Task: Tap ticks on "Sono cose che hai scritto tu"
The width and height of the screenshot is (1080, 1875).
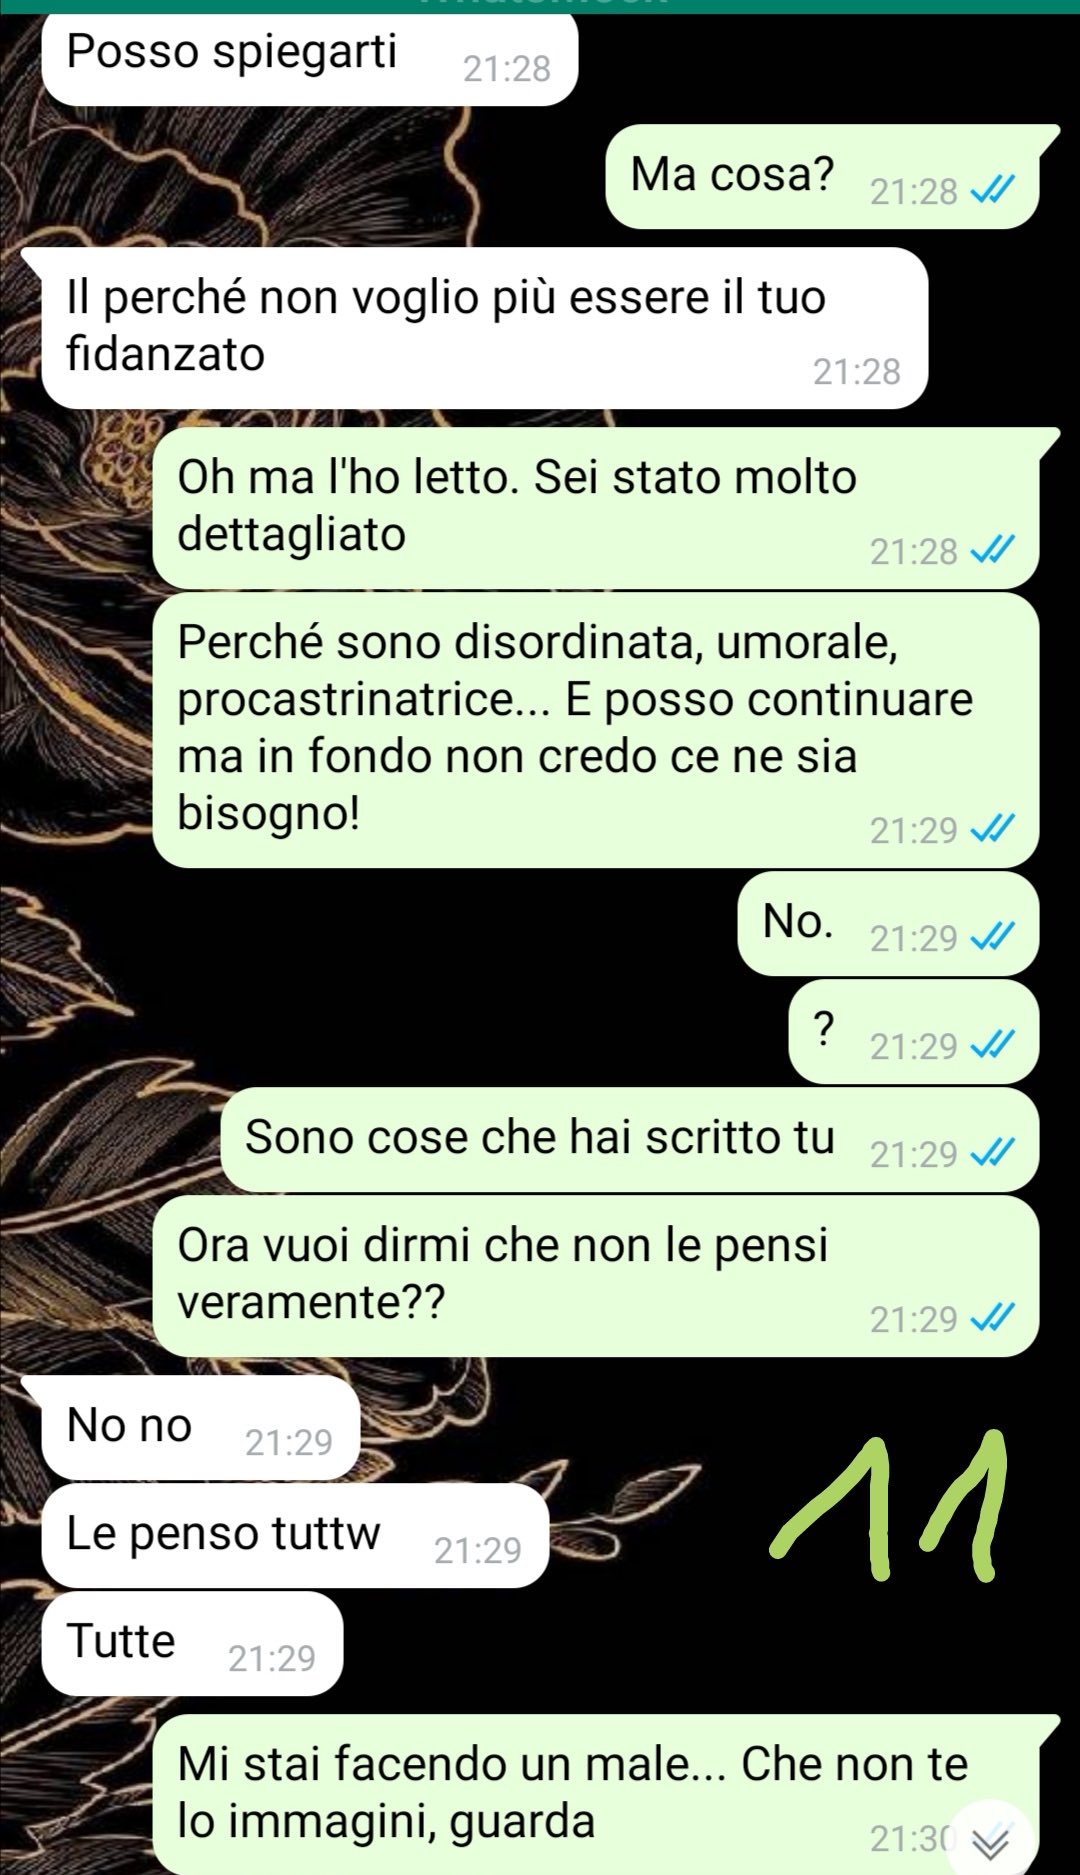Action: click(993, 1152)
